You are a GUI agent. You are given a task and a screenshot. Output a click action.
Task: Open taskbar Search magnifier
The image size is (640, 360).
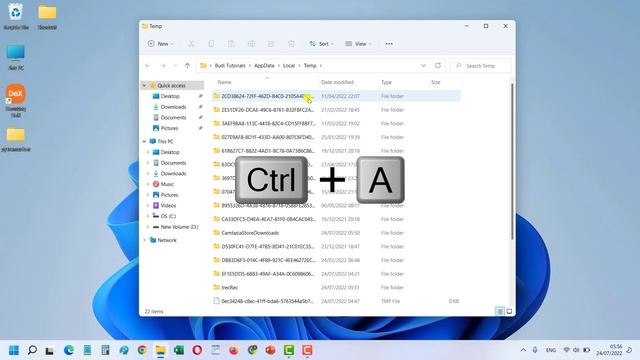[32, 350]
